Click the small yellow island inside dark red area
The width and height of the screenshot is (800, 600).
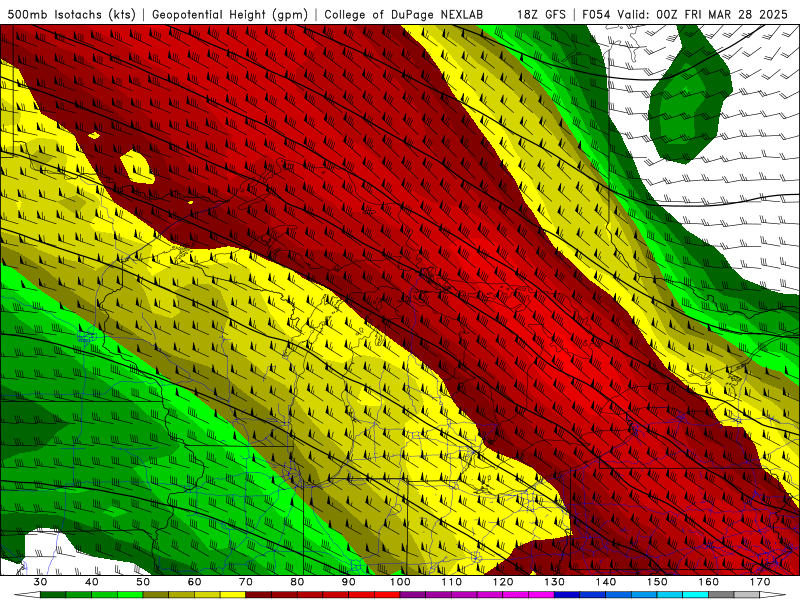pos(137,167)
